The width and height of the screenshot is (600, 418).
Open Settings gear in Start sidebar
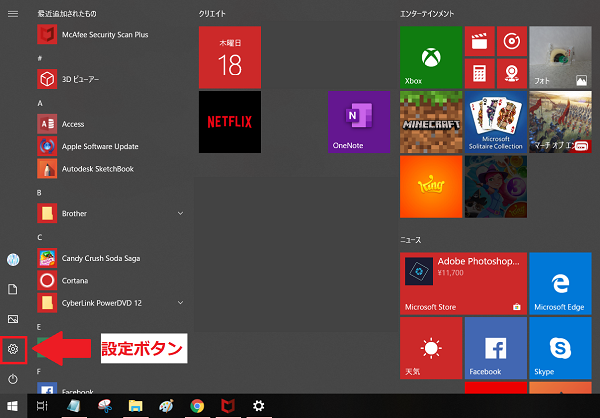pyautogui.click(x=13, y=349)
